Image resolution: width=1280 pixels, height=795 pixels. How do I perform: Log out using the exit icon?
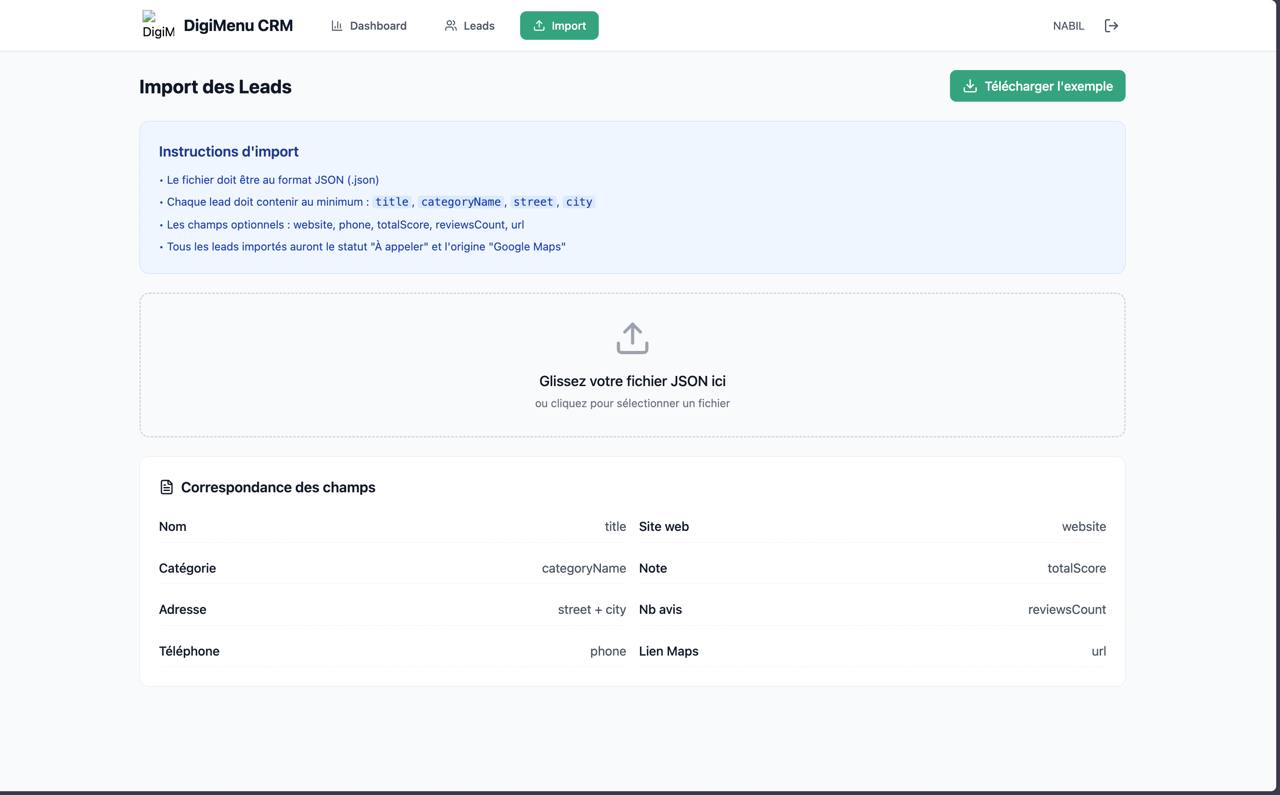1111,26
